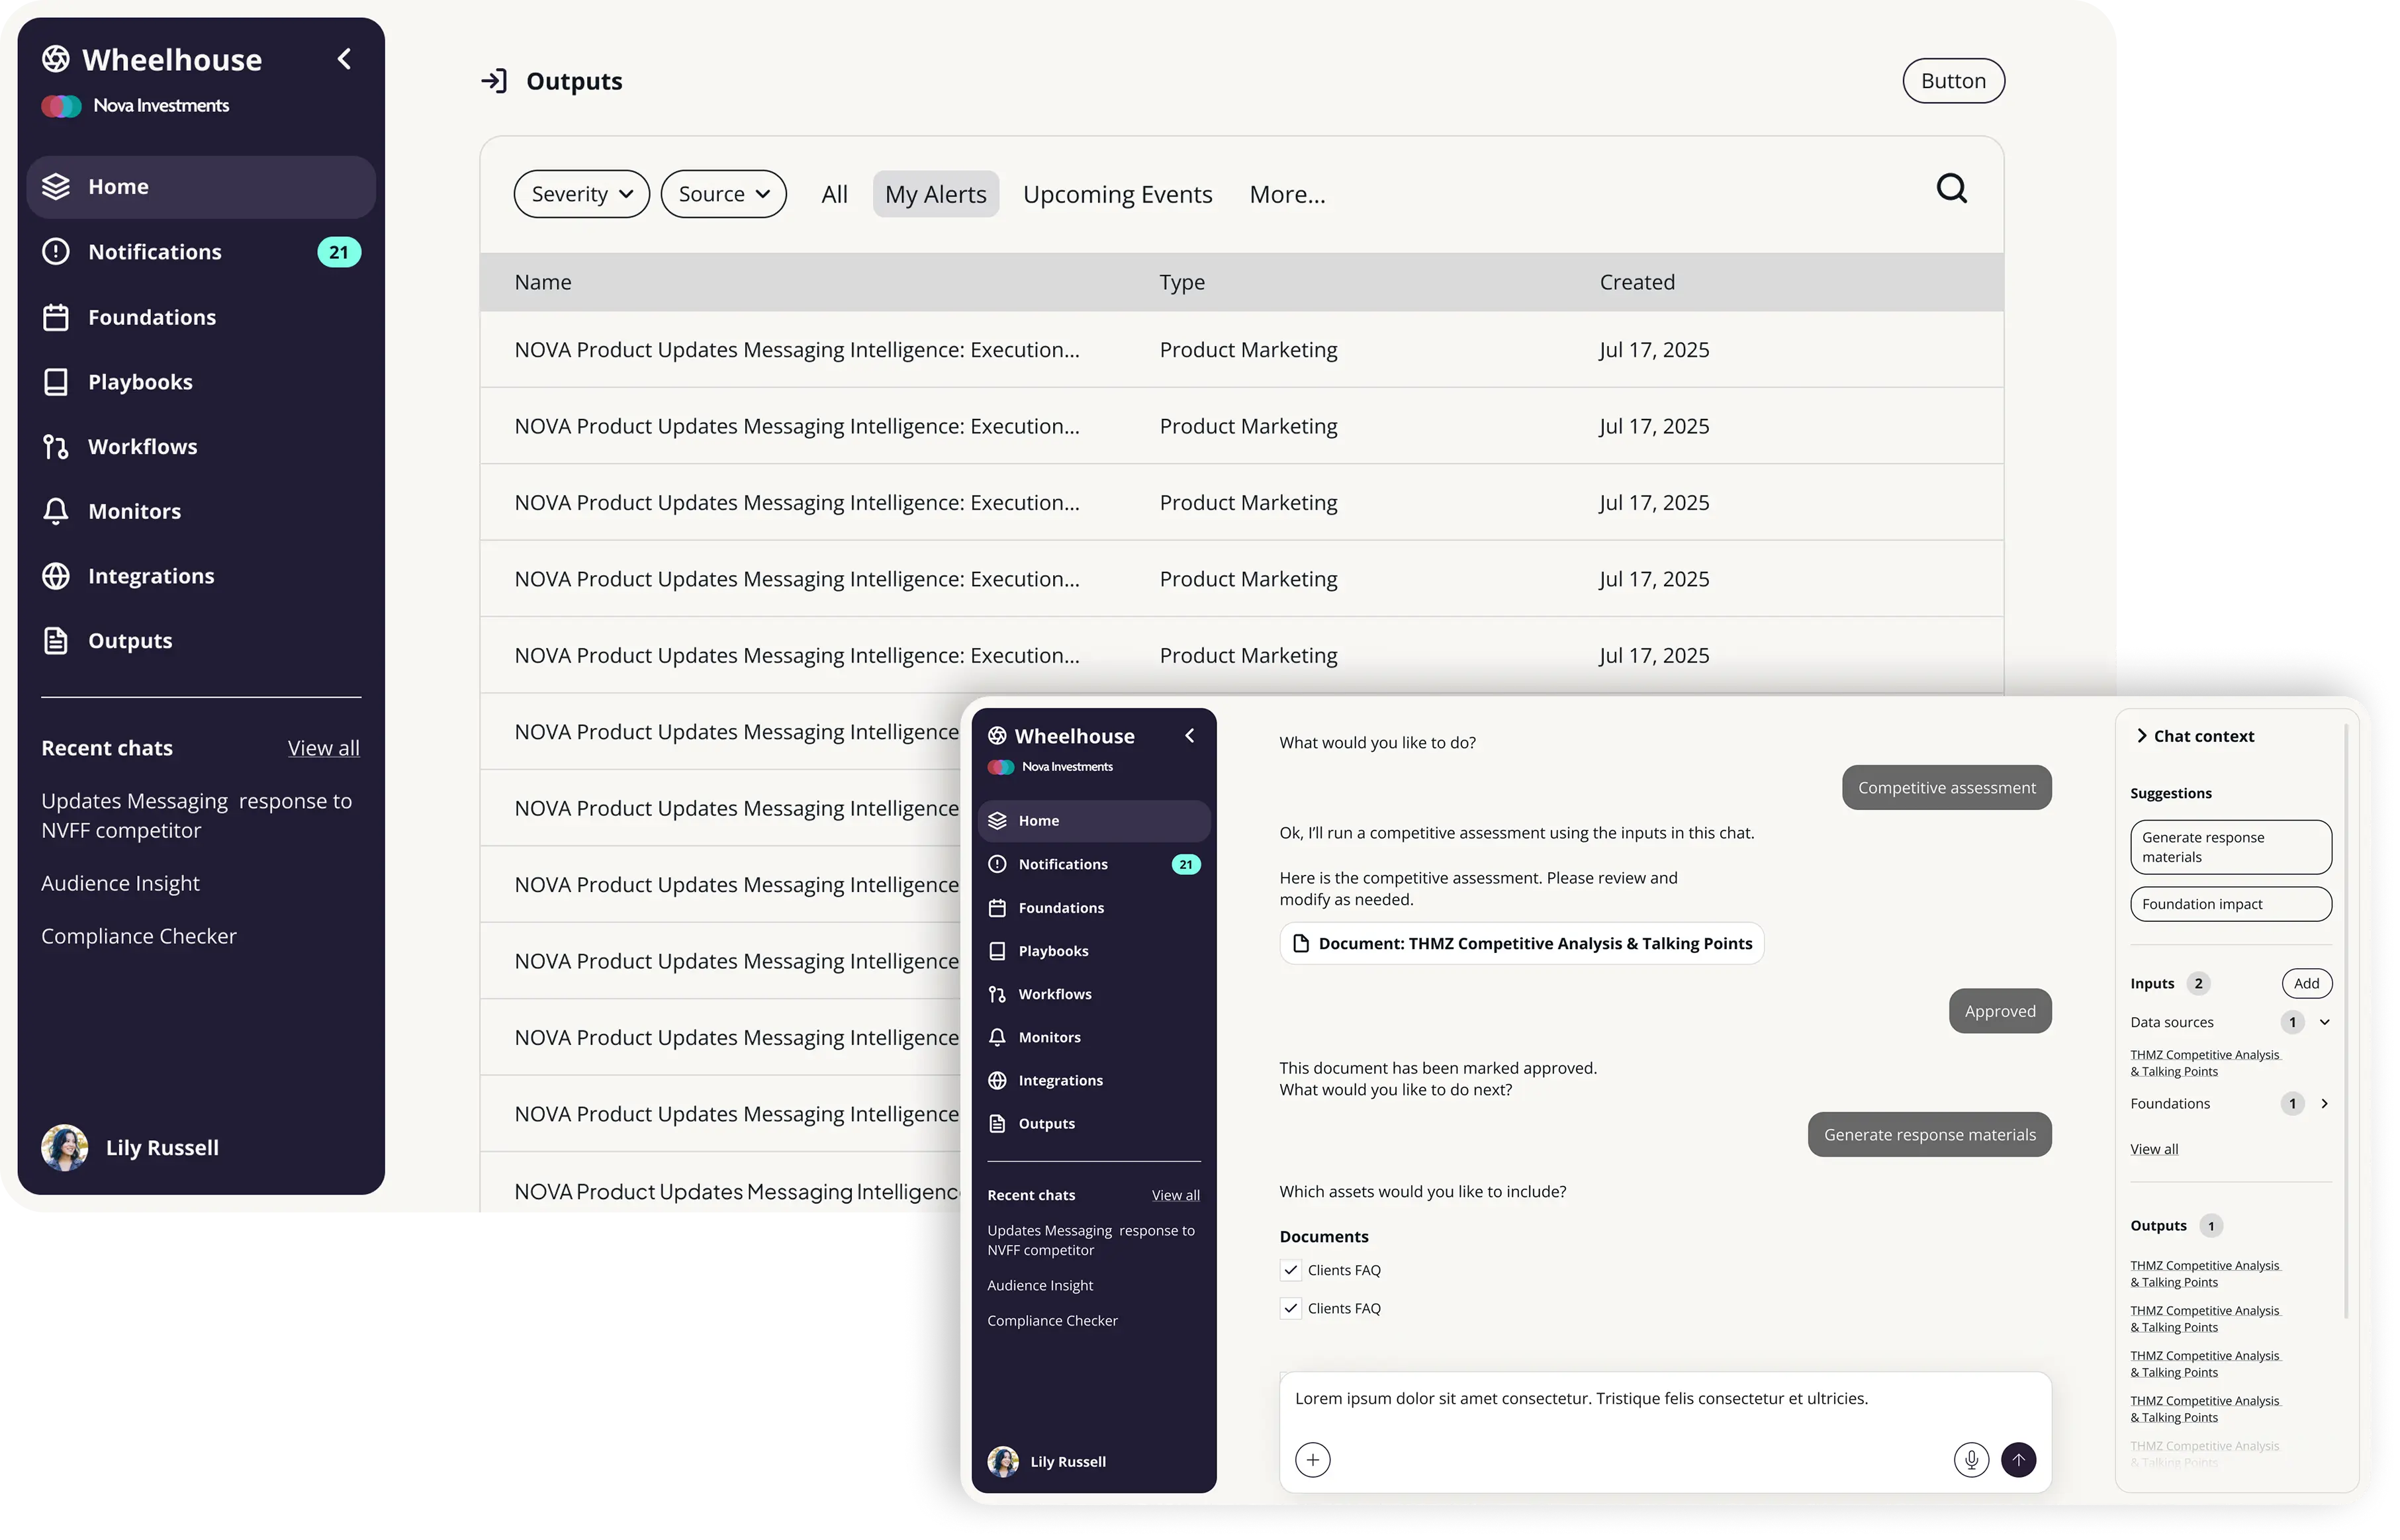The height and width of the screenshot is (1540, 2400).
Task: Uncheck the first Clients FAQ checkbox
Action: (1291, 1270)
